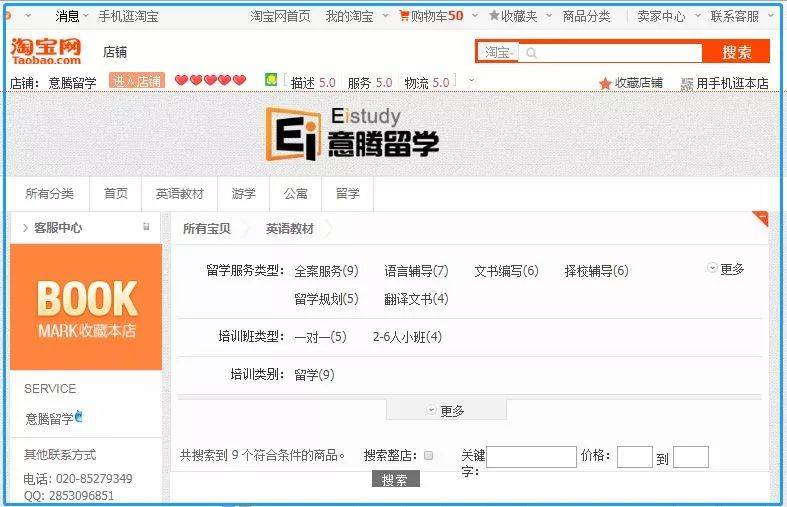Open the shopping cart (购物车)
The height and width of the screenshot is (507, 787).
coord(431,16)
